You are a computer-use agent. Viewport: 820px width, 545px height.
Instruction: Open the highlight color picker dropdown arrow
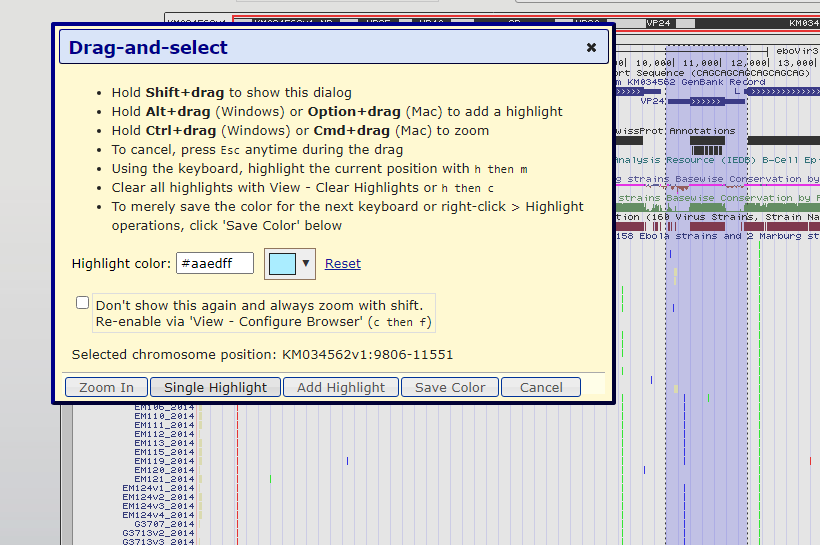click(306, 264)
